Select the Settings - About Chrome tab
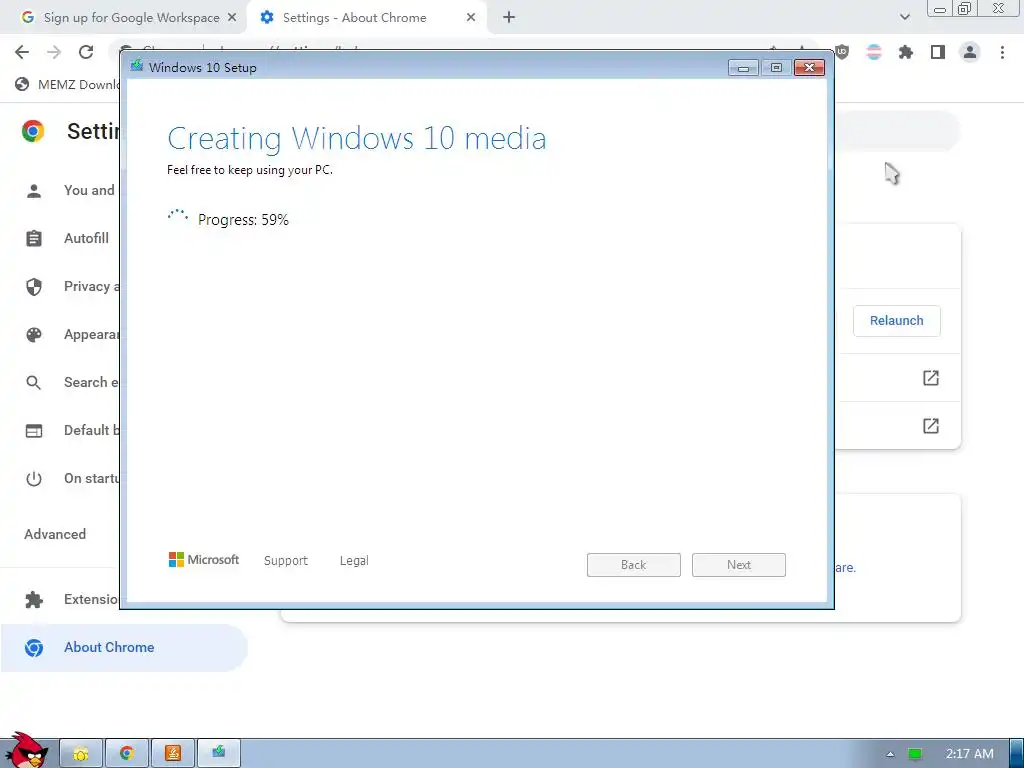This screenshot has height=768, width=1024. (353, 18)
